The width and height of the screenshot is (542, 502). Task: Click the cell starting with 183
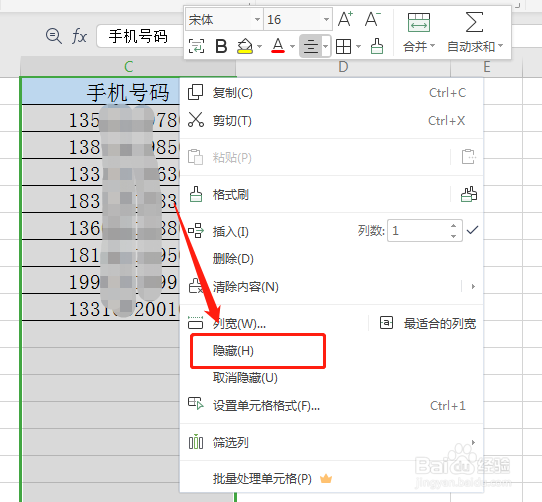tap(101, 199)
